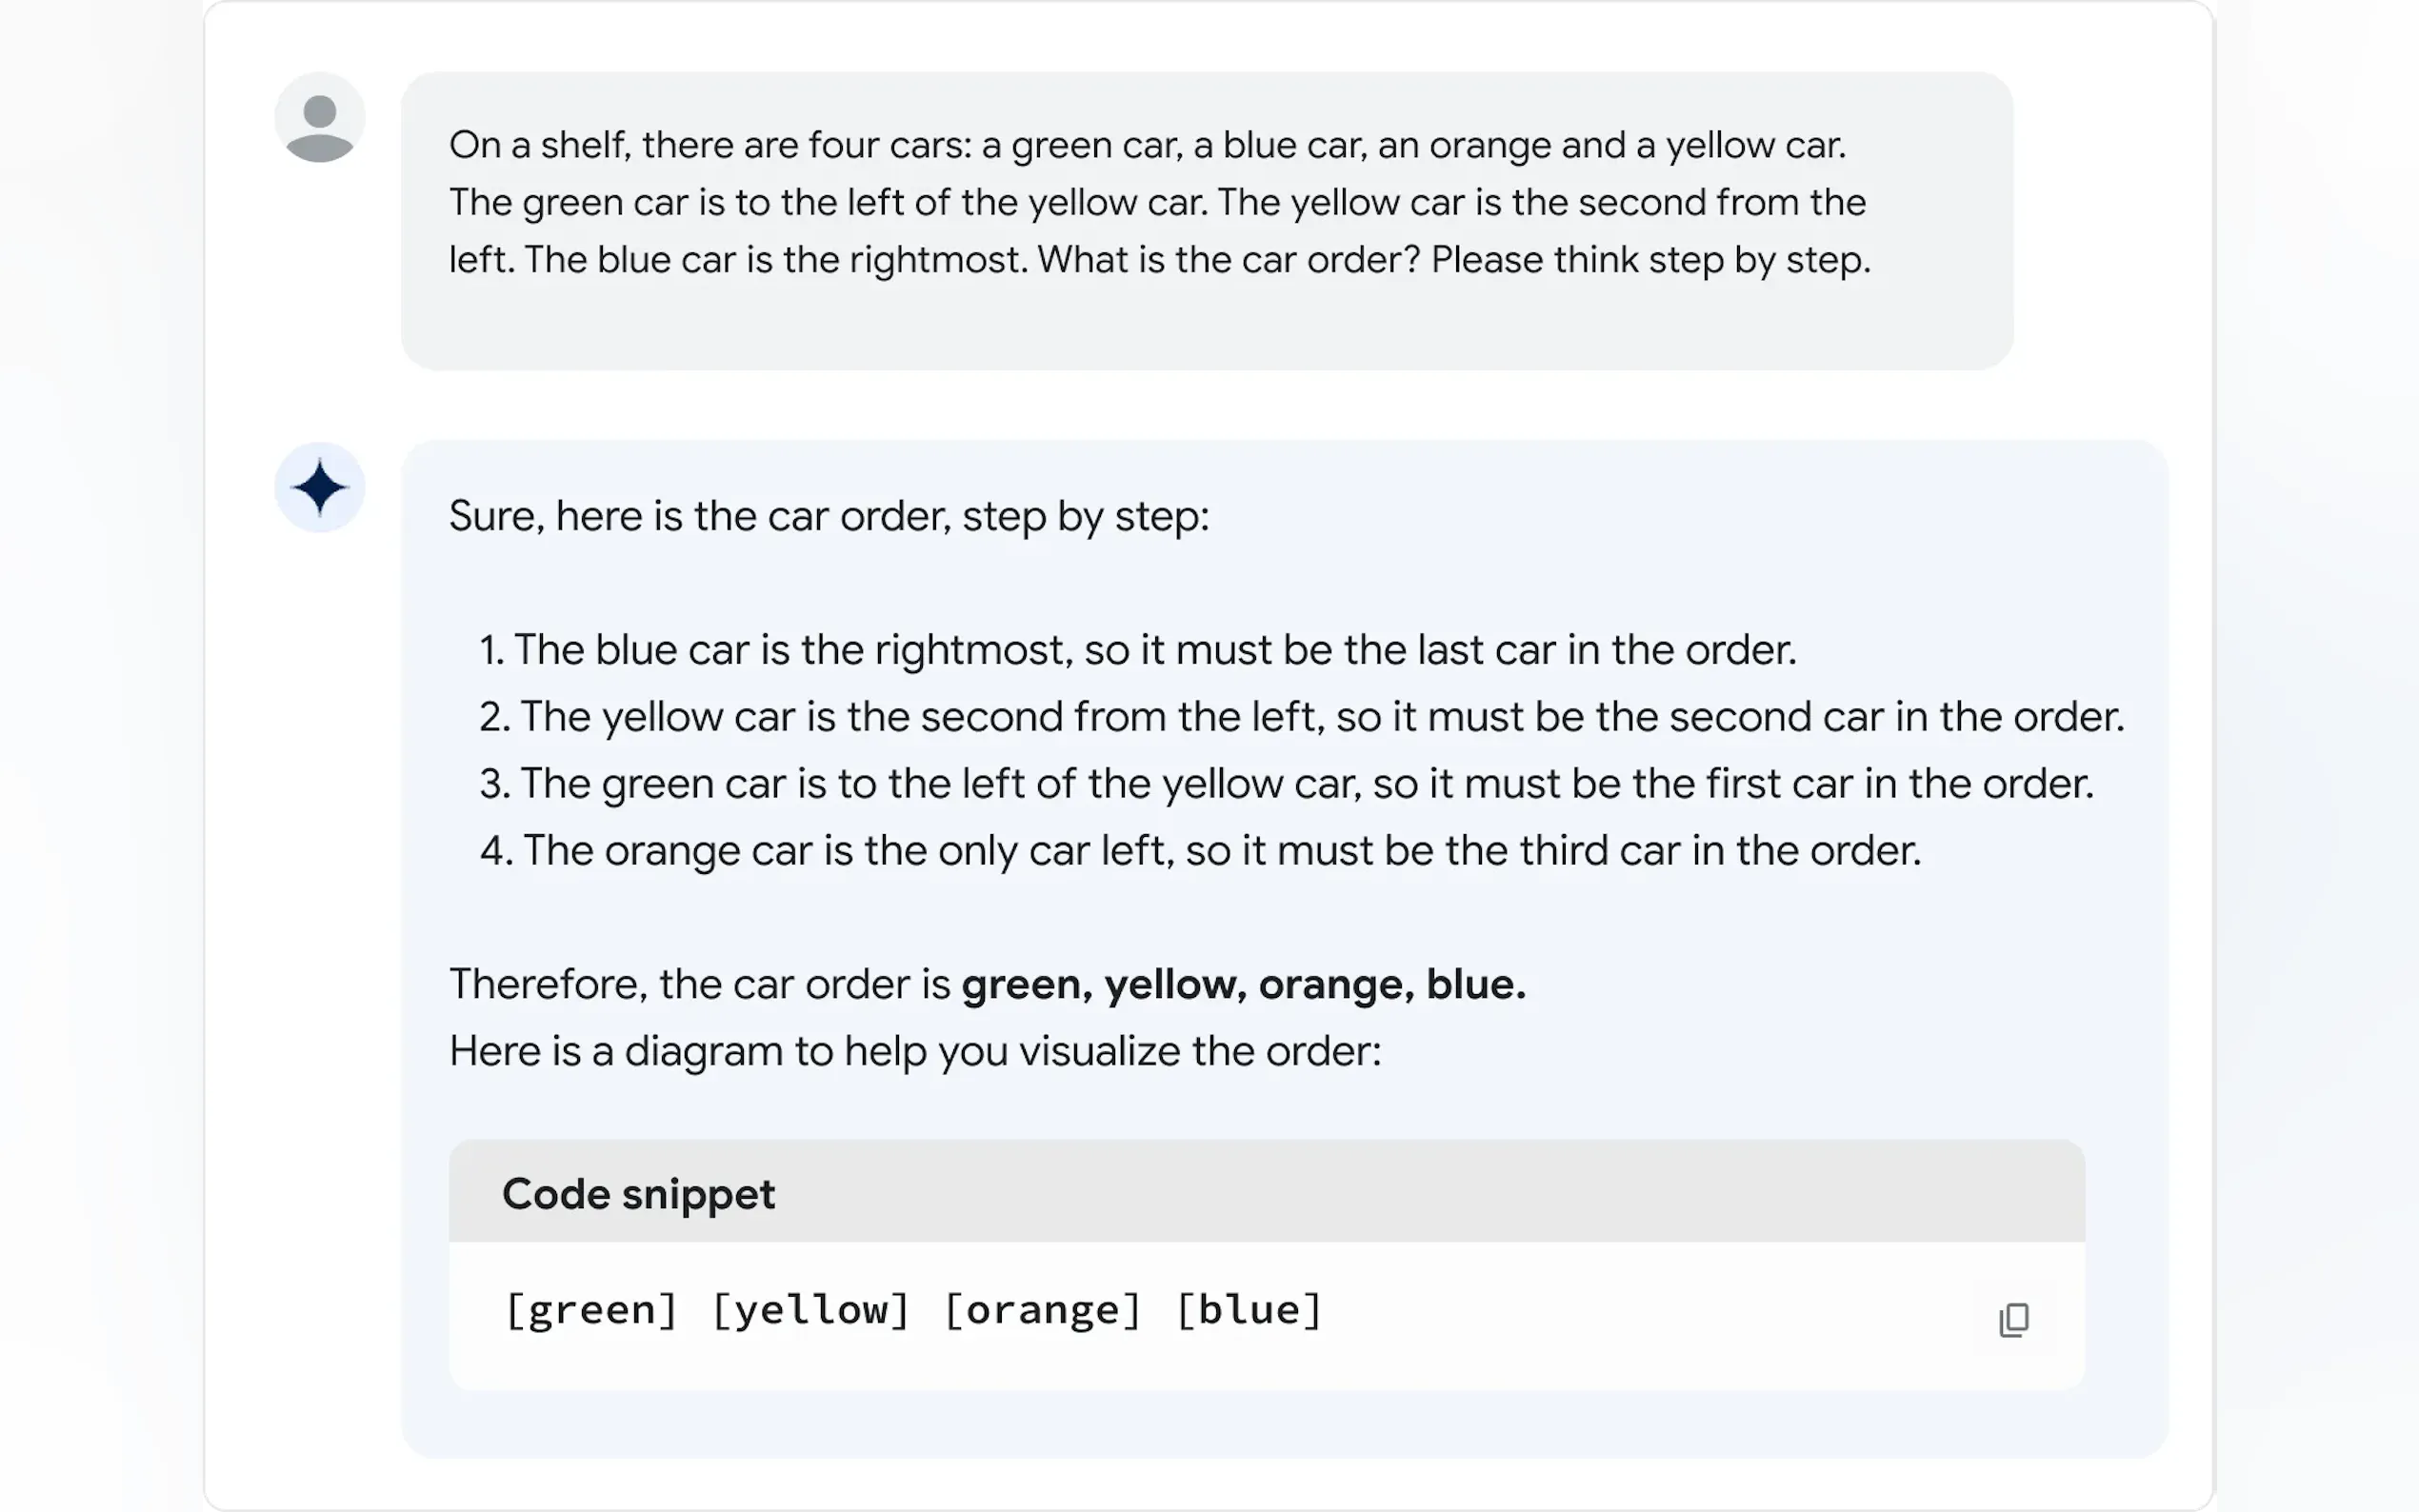Click "[orange]" in the code block

tap(1042, 1310)
